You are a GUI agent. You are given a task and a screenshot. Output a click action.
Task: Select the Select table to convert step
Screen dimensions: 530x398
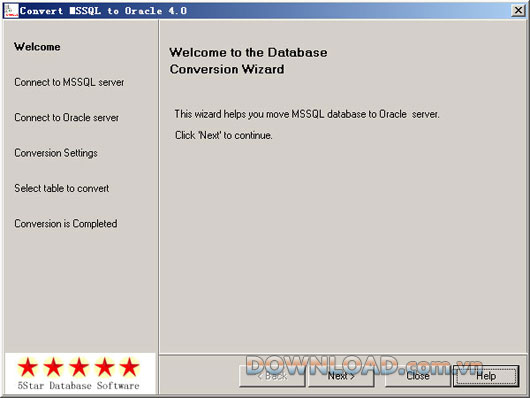62,188
